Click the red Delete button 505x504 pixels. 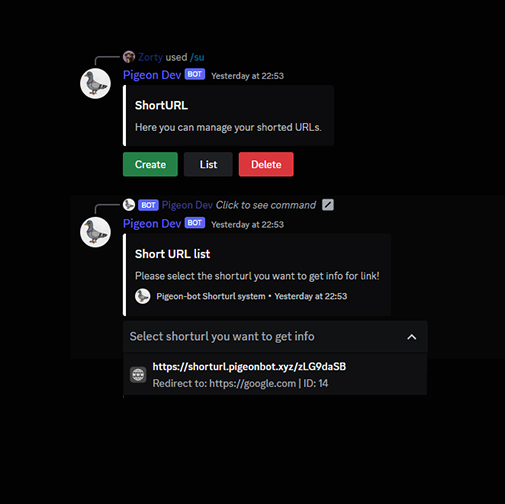(x=266, y=164)
